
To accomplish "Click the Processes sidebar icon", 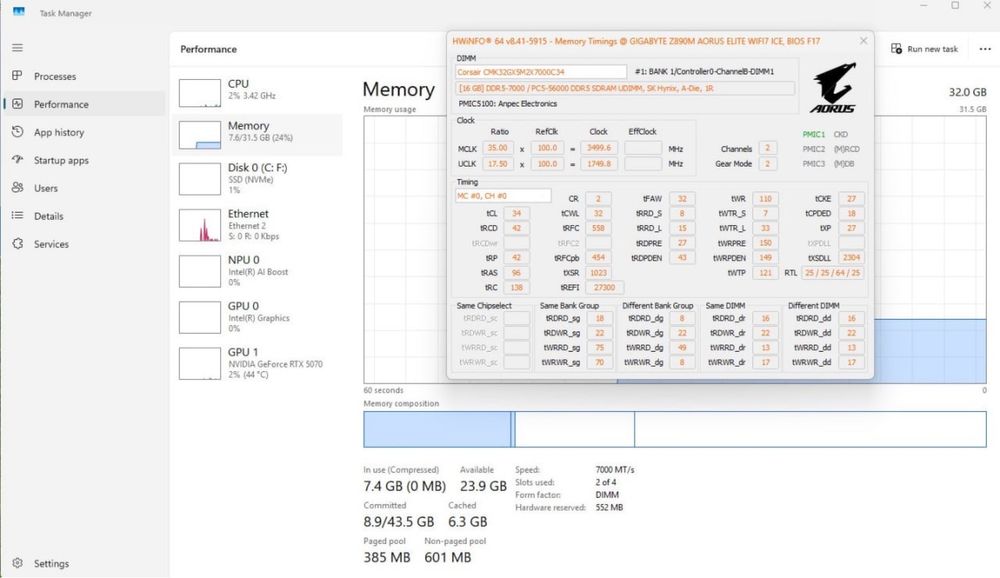I will coord(18,75).
